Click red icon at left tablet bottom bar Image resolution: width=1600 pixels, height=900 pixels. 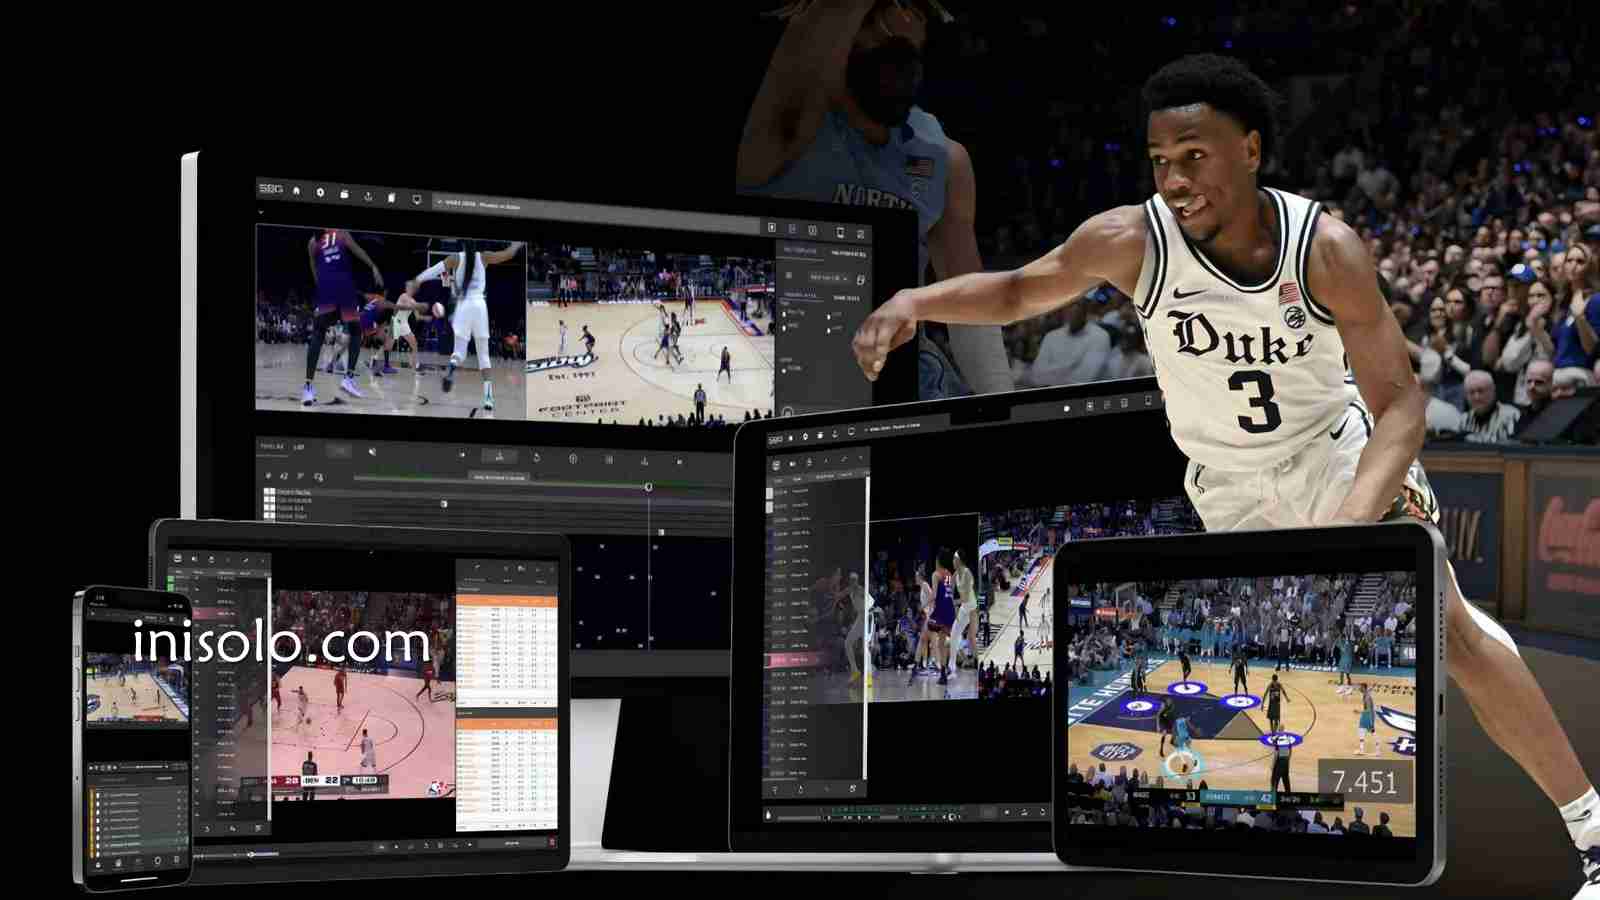552,841
